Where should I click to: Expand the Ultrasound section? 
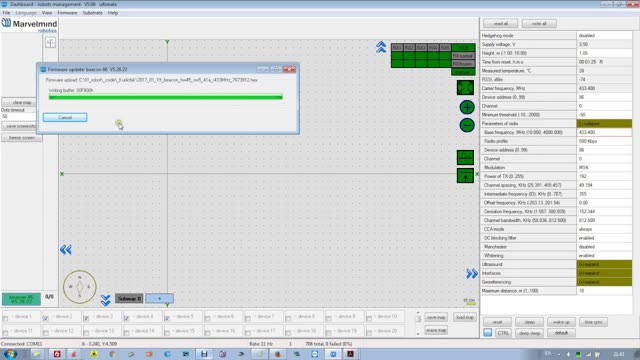(604, 264)
